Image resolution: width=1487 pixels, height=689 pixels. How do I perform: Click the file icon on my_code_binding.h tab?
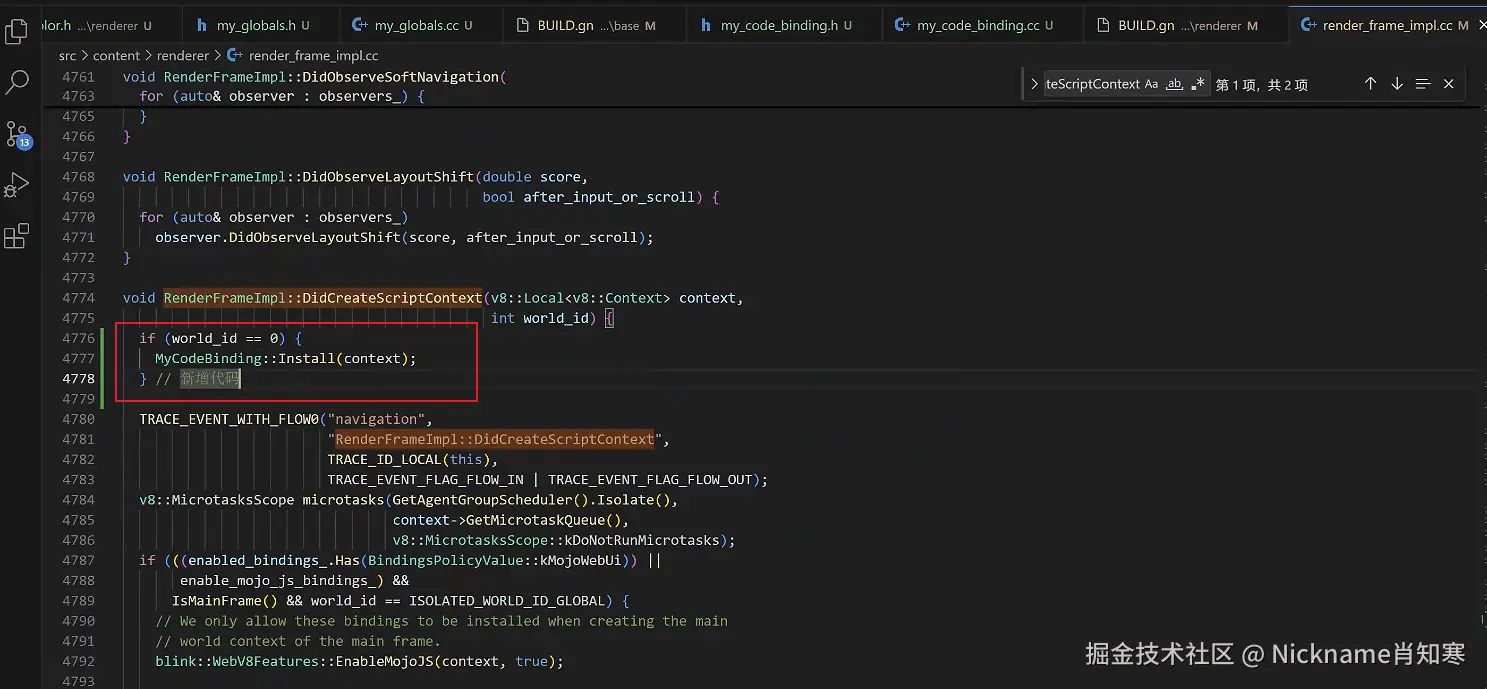(x=706, y=25)
